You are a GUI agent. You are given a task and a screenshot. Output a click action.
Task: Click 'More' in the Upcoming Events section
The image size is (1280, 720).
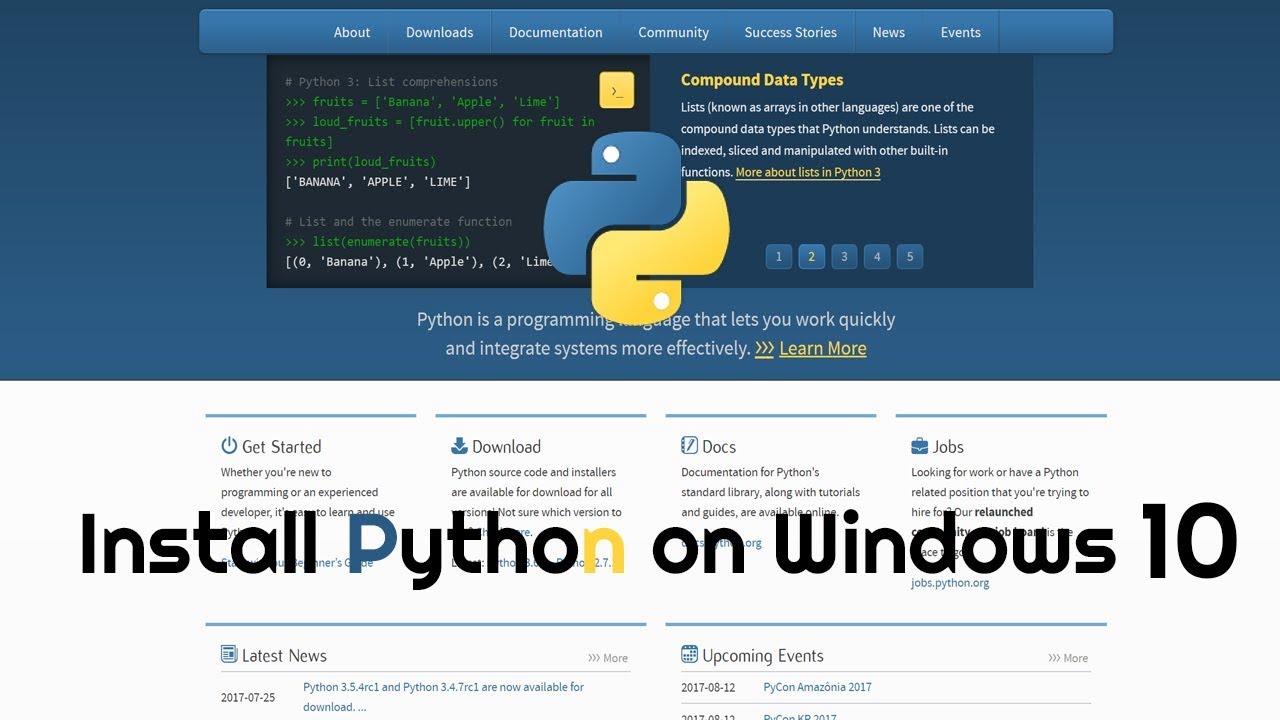coord(1068,658)
